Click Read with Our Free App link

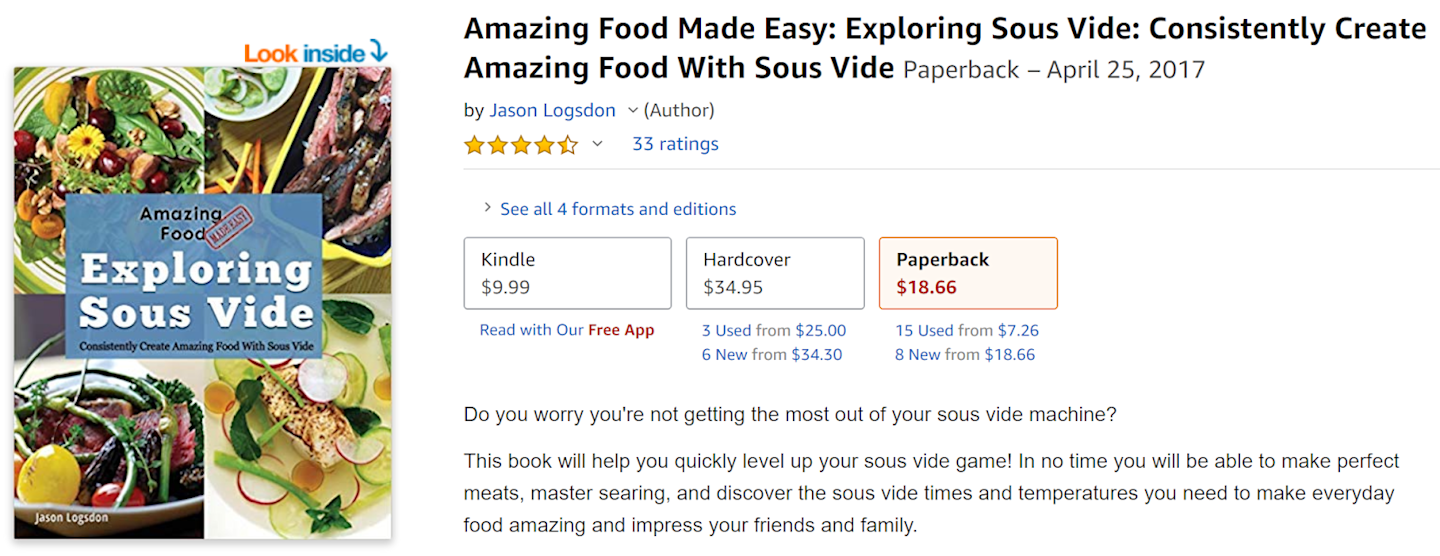[x=567, y=330]
